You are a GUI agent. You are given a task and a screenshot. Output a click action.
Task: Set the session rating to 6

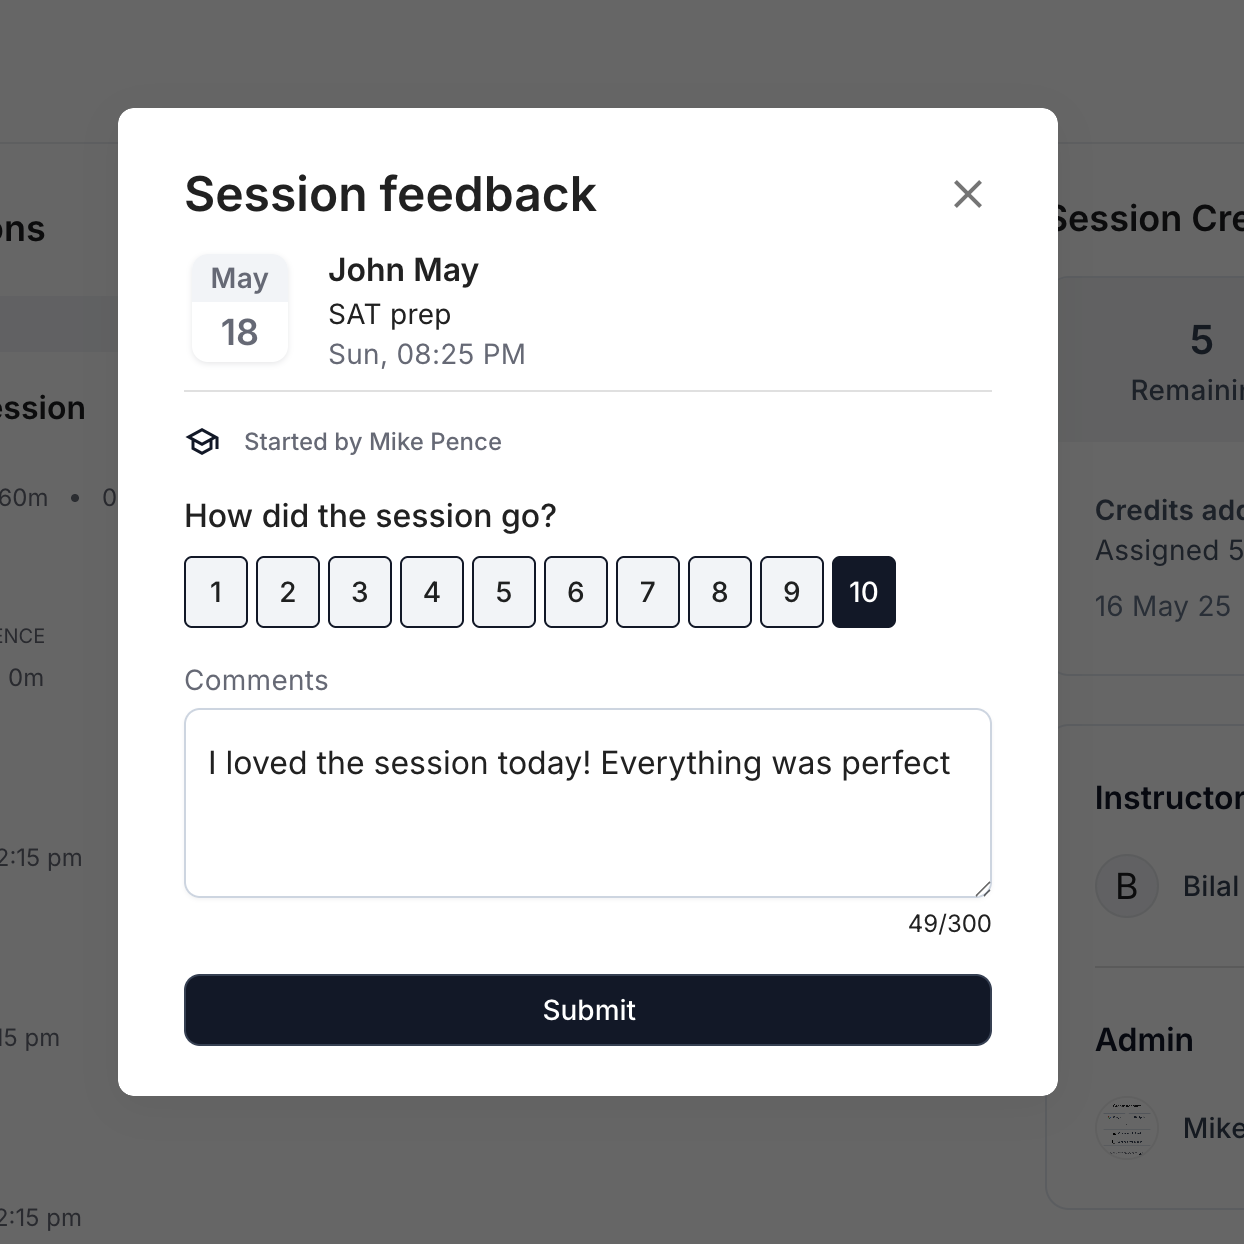pyautogui.click(x=576, y=592)
